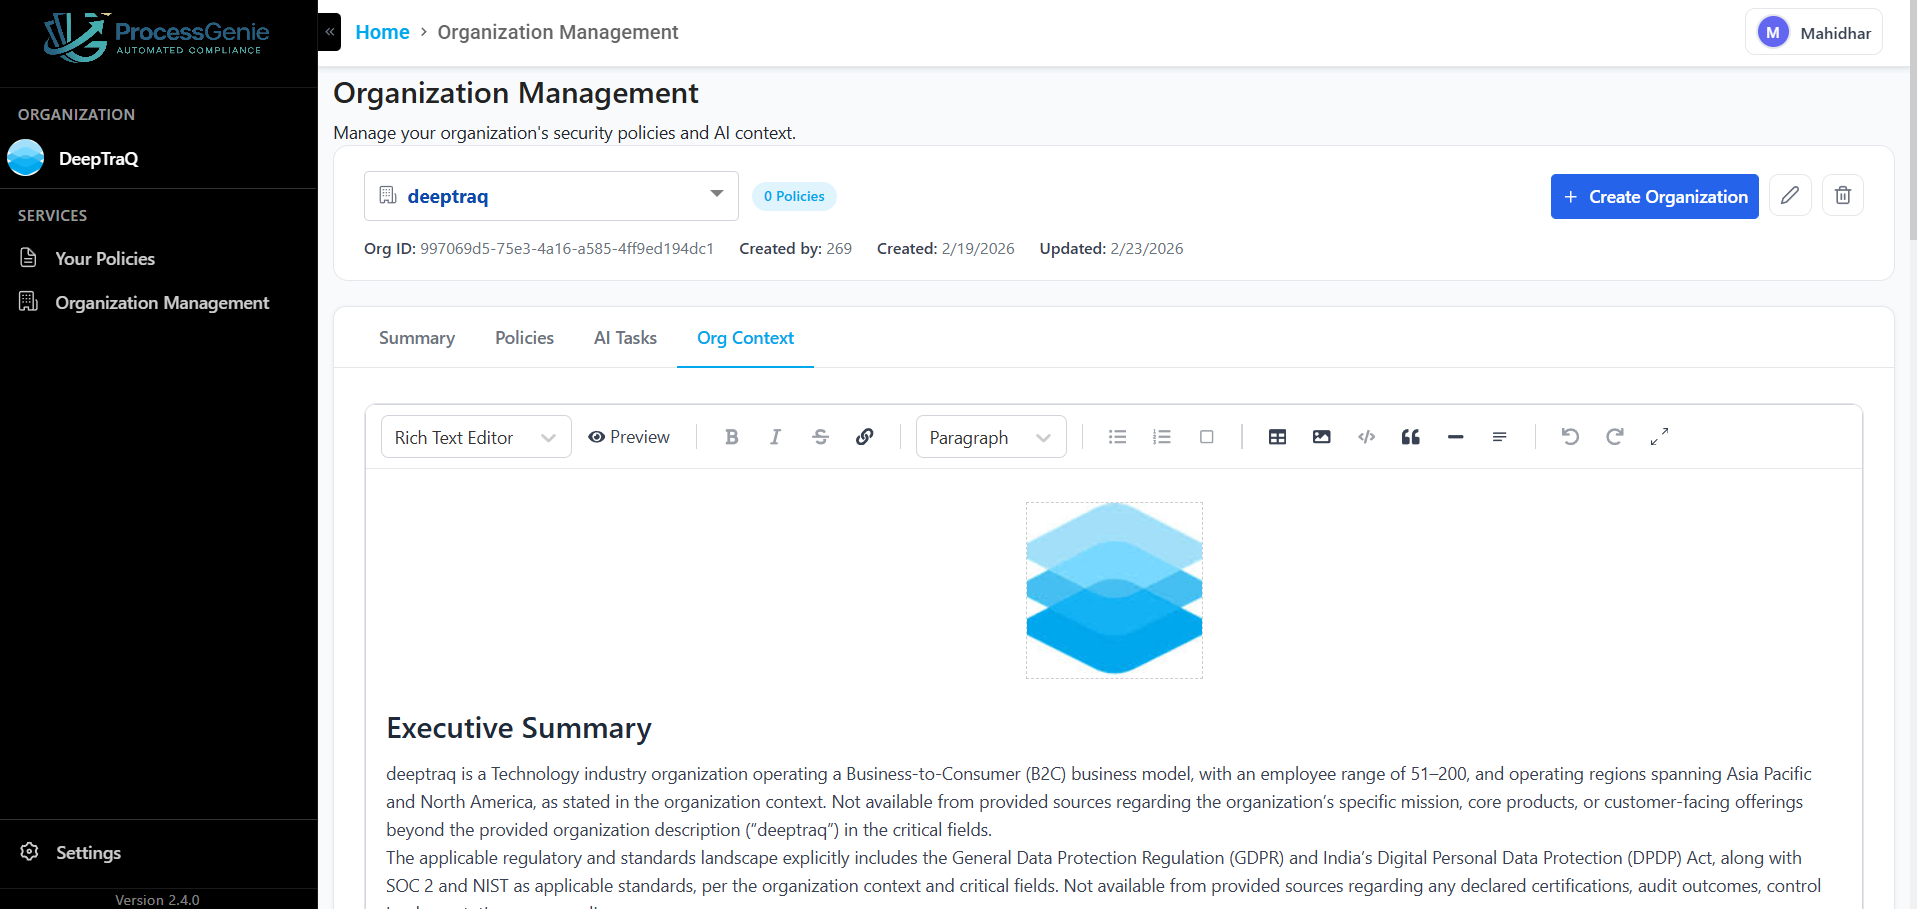Insert an image

coord(1322,437)
